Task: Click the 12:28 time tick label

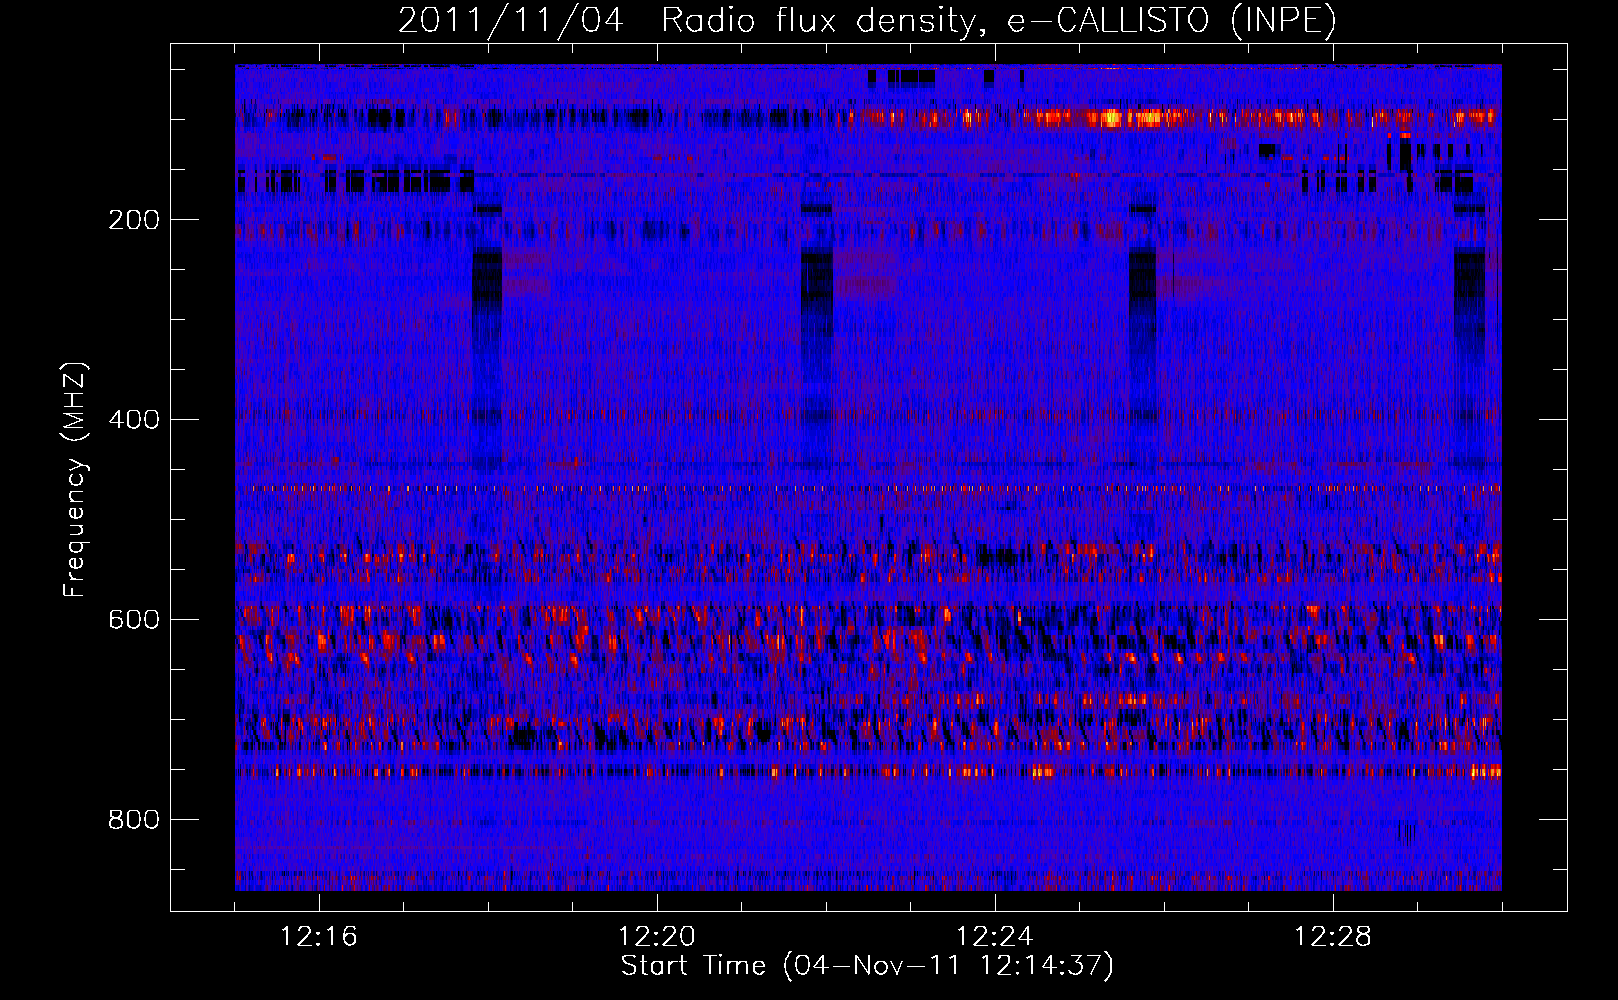Action: [1332, 937]
